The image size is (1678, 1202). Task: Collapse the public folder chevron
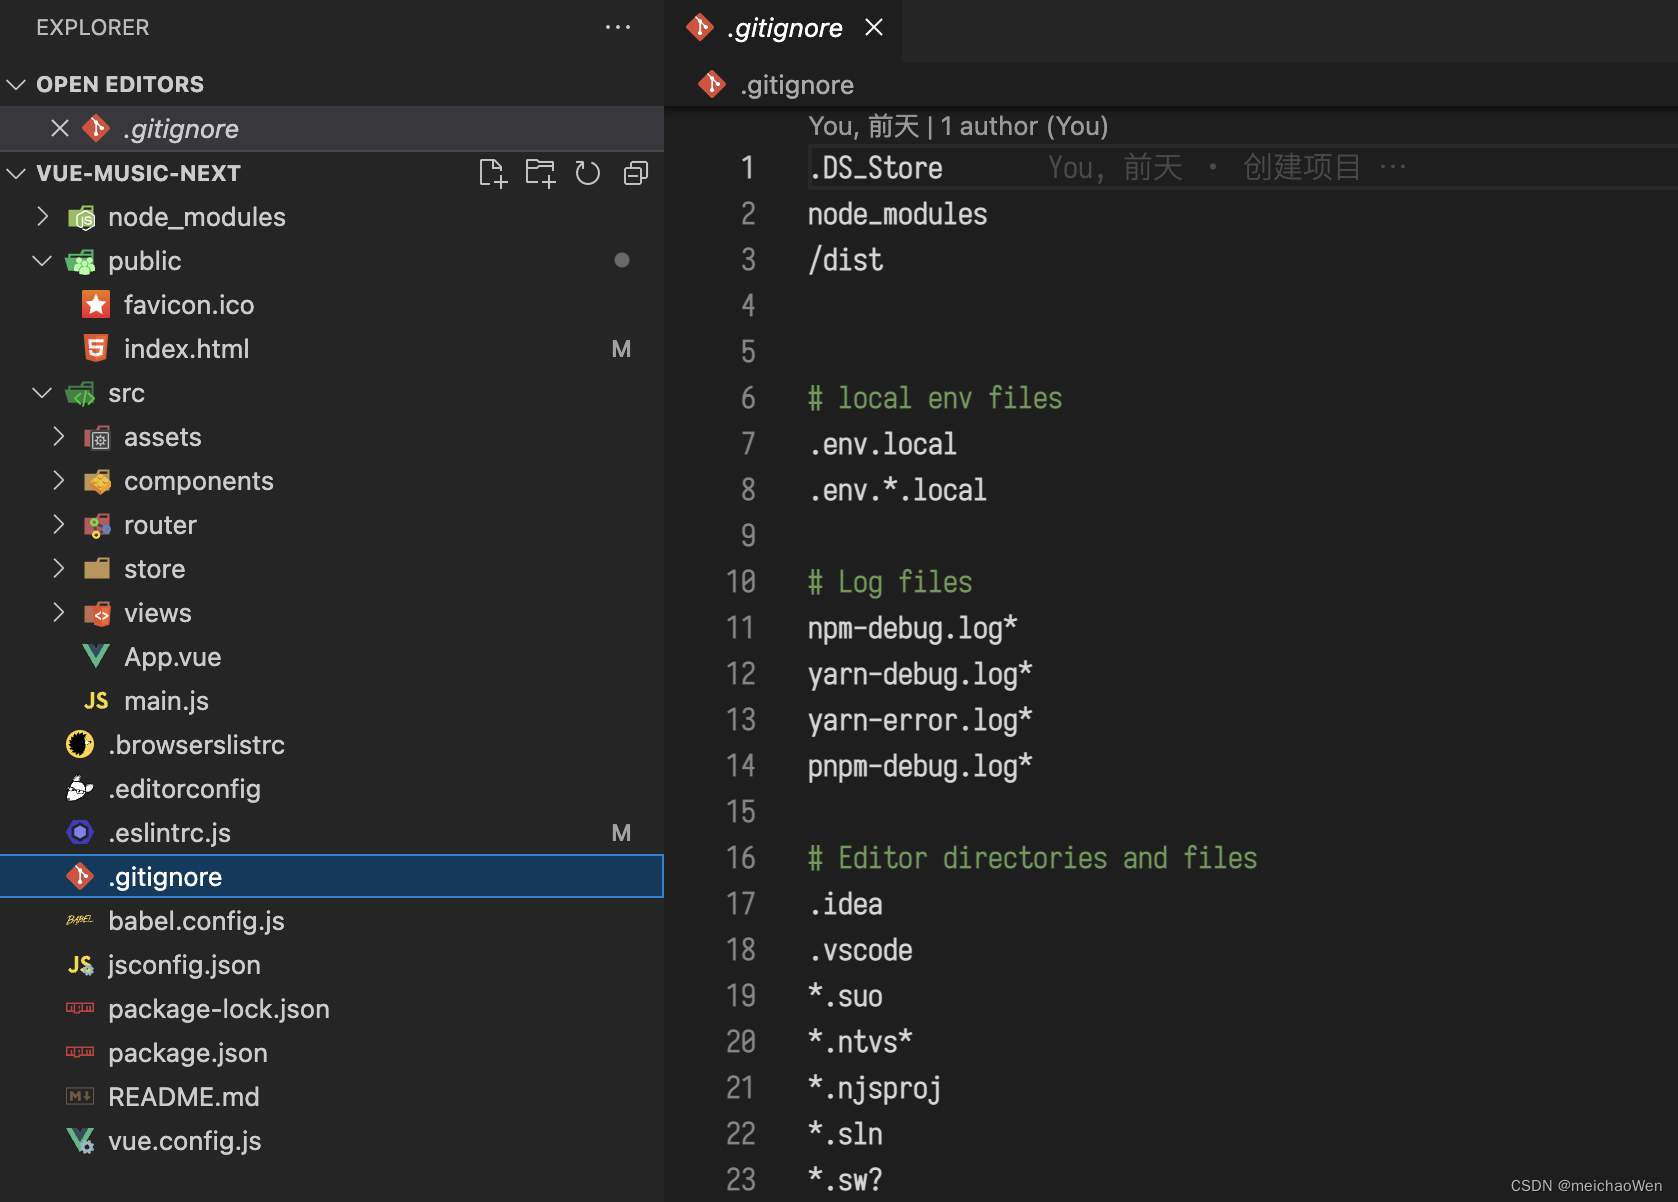coord(42,260)
